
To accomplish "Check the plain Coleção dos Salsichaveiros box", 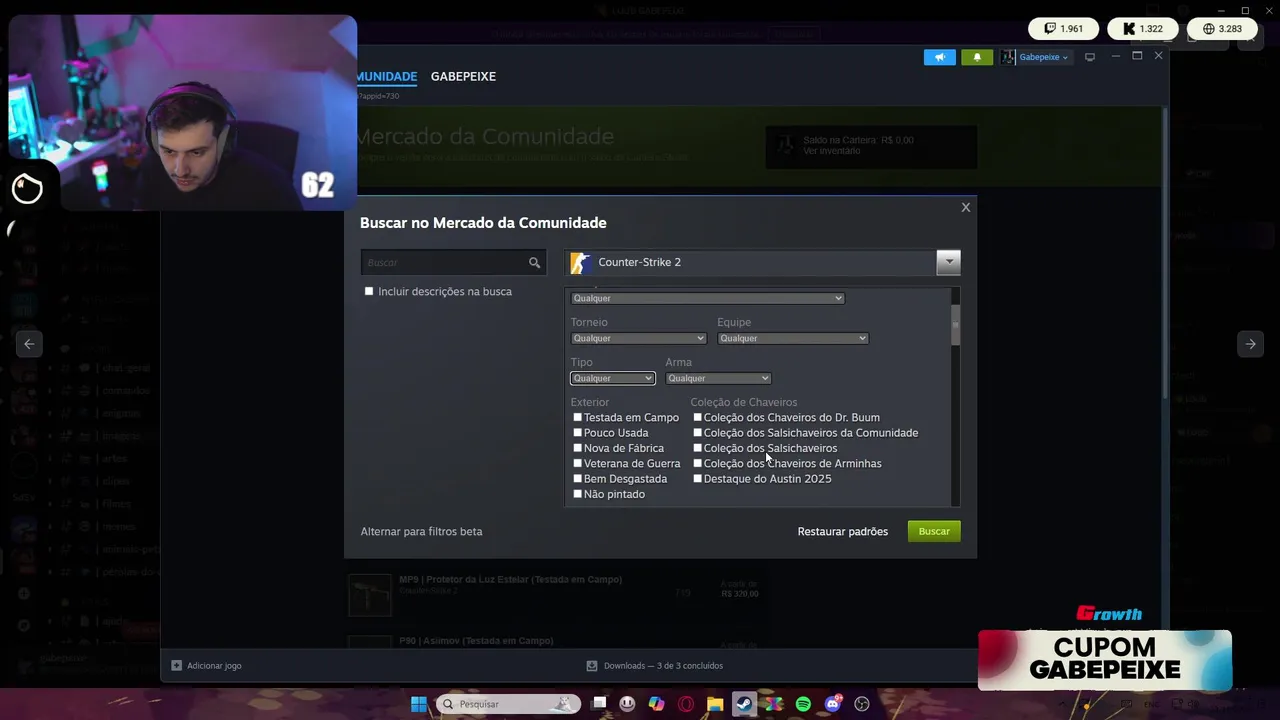I will point(697,448).
